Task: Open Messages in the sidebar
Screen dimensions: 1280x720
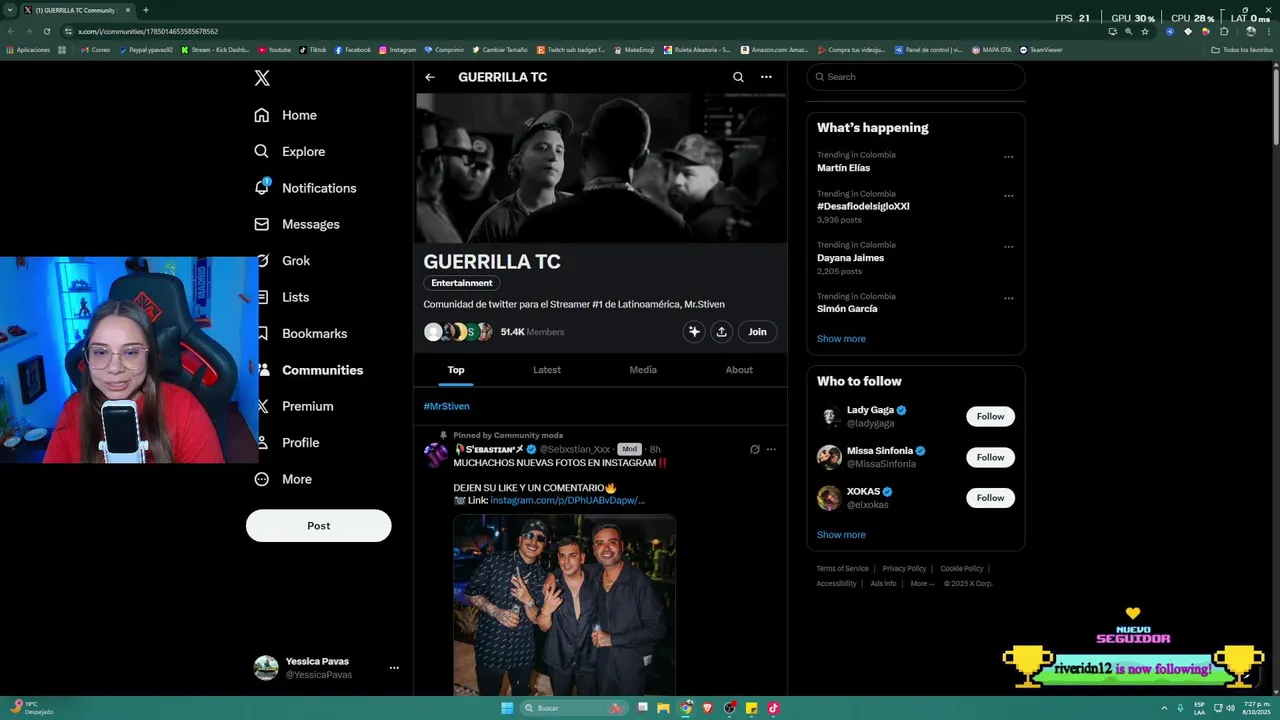Action: pos(296,224)
